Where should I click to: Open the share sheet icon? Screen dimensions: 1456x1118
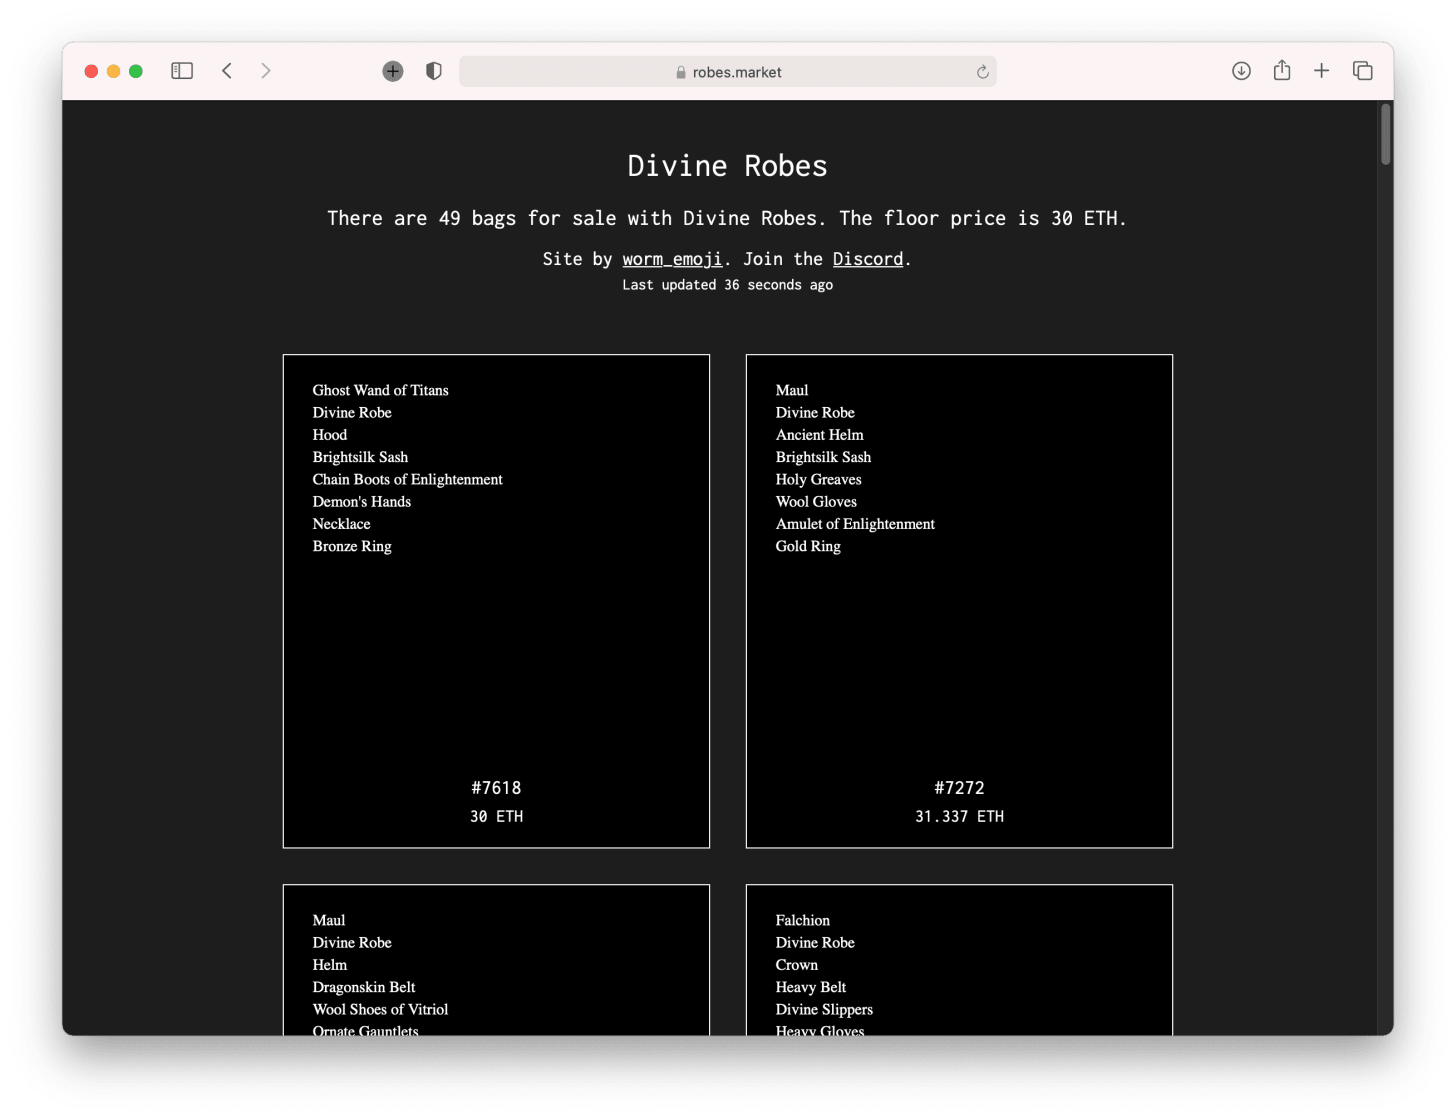[x=1282, y=70]
